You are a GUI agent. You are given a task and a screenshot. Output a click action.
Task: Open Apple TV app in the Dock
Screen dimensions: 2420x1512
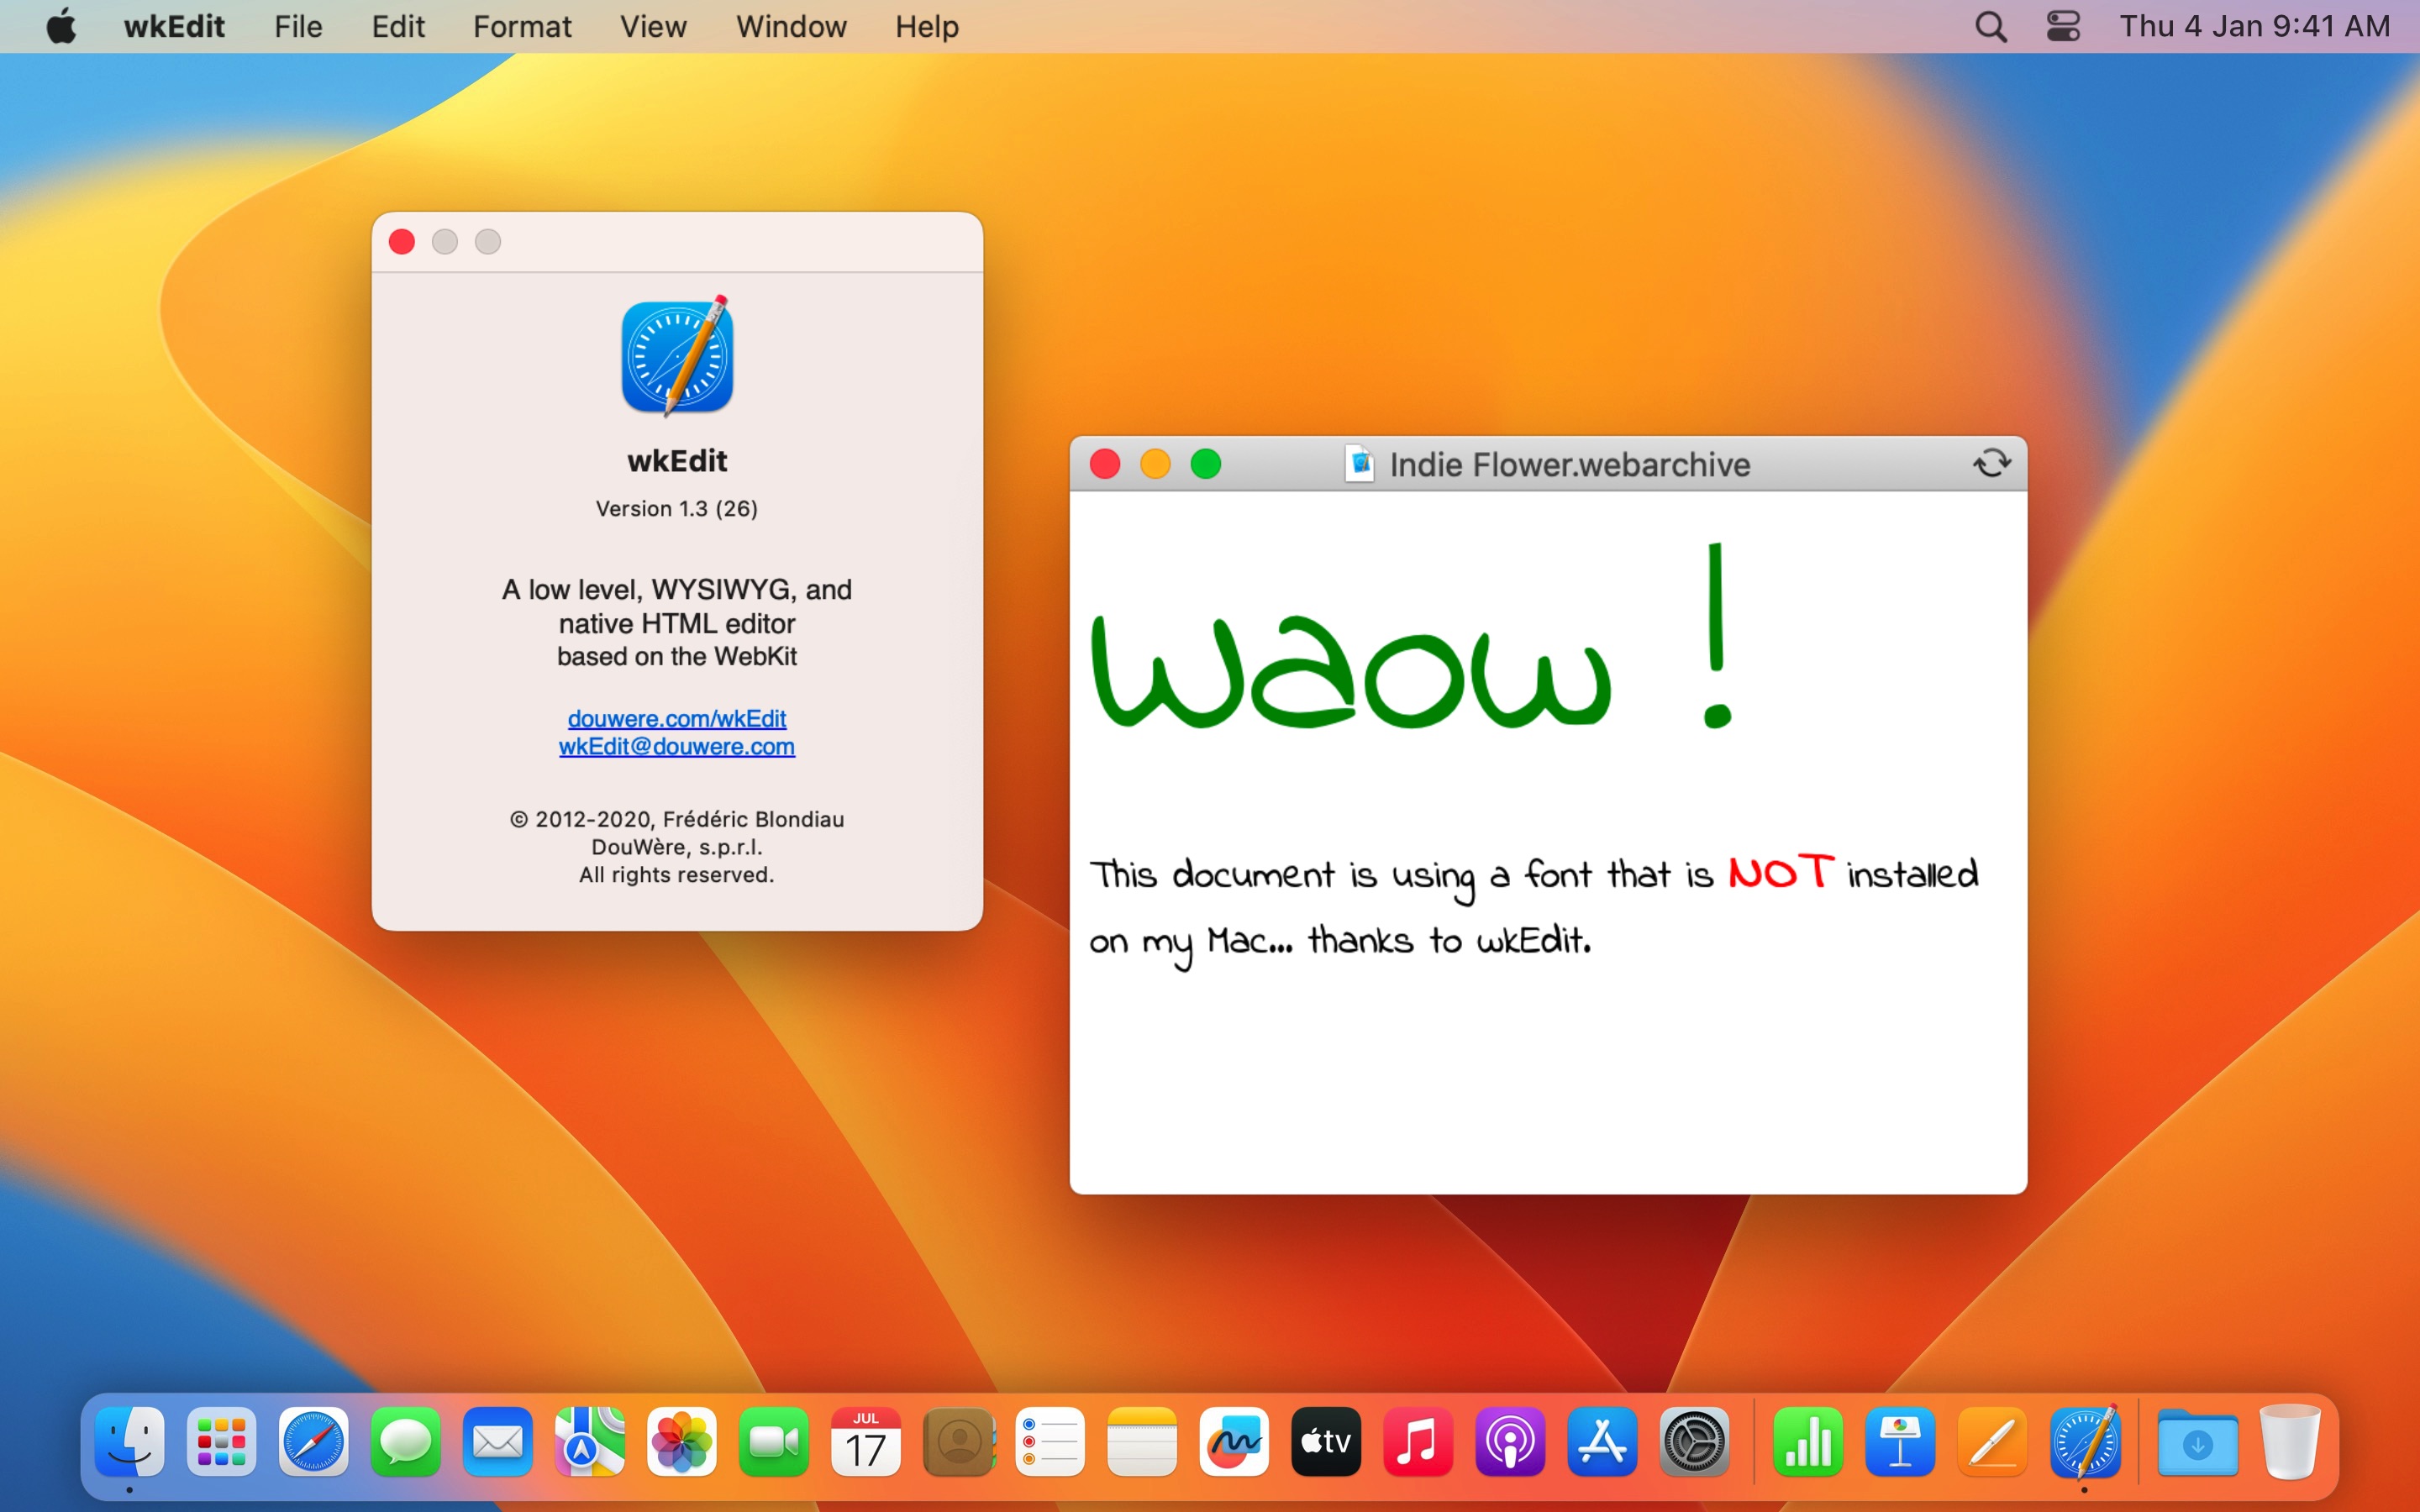pyautogui.click(x=1326, y=1442)
